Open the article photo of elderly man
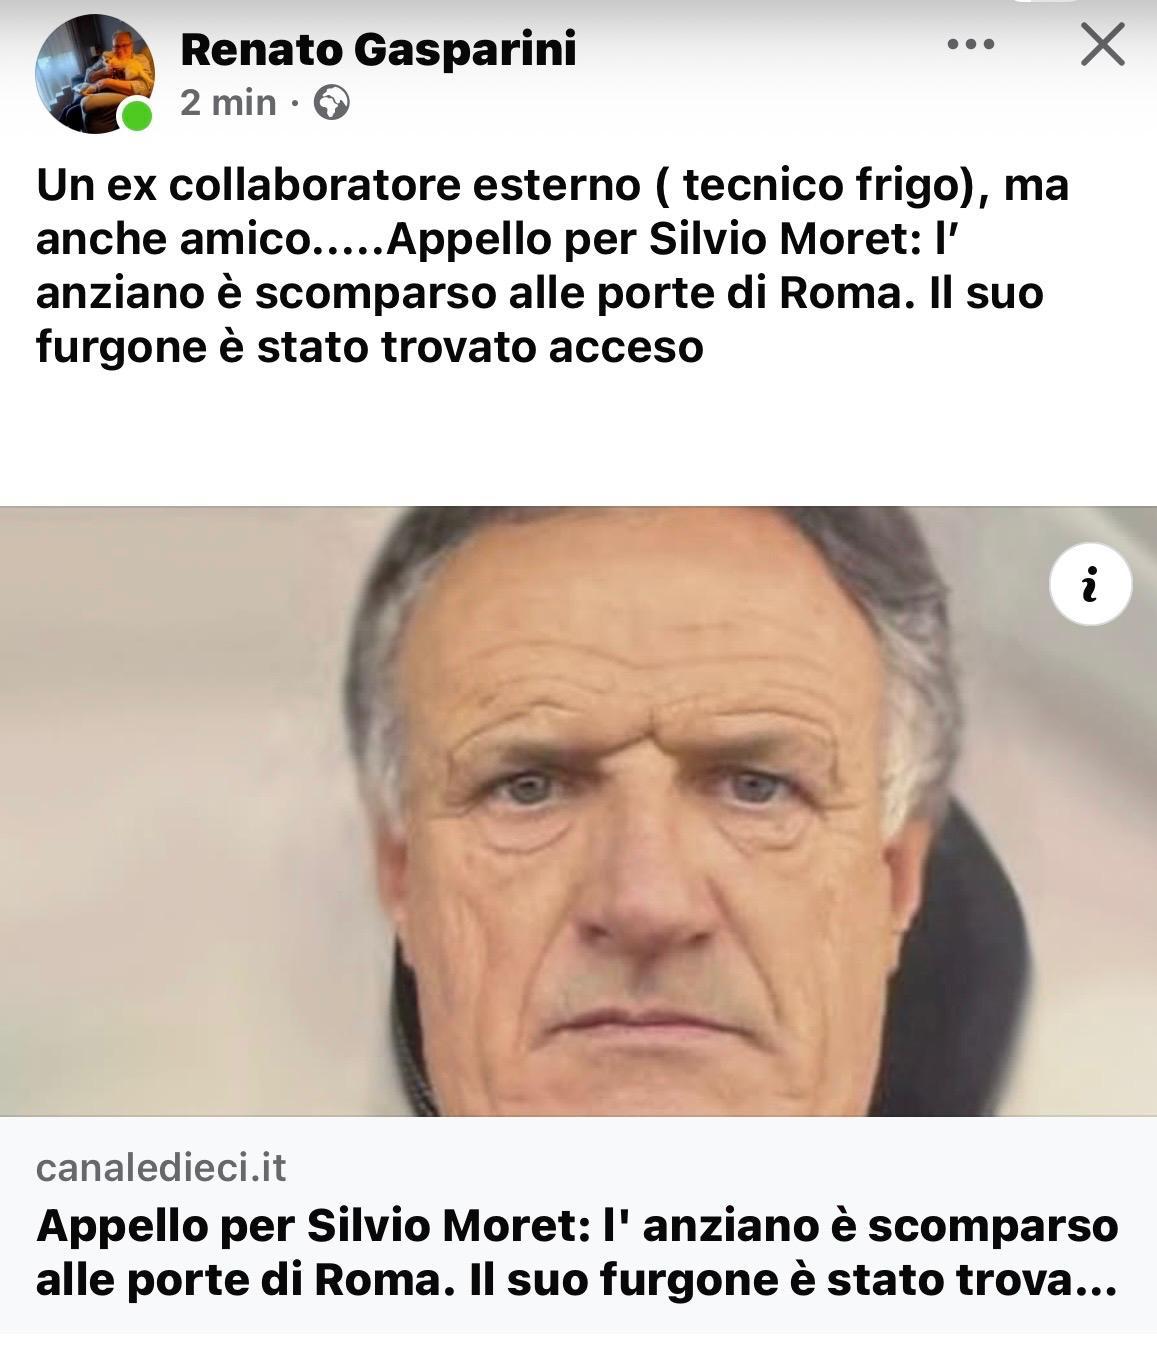The width and height of the screenshot is (1157, 1354). pos(578,811)
